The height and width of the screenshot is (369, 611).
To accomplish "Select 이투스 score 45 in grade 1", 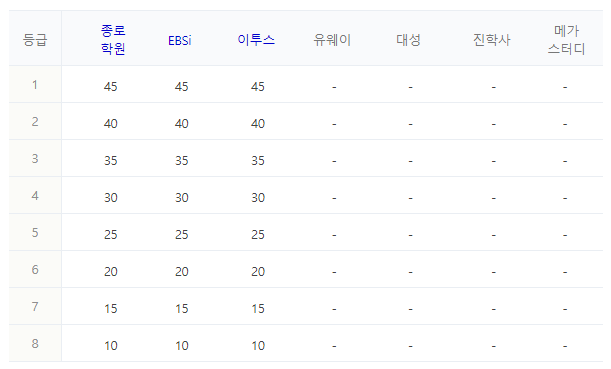I will (x=258, y=87).
